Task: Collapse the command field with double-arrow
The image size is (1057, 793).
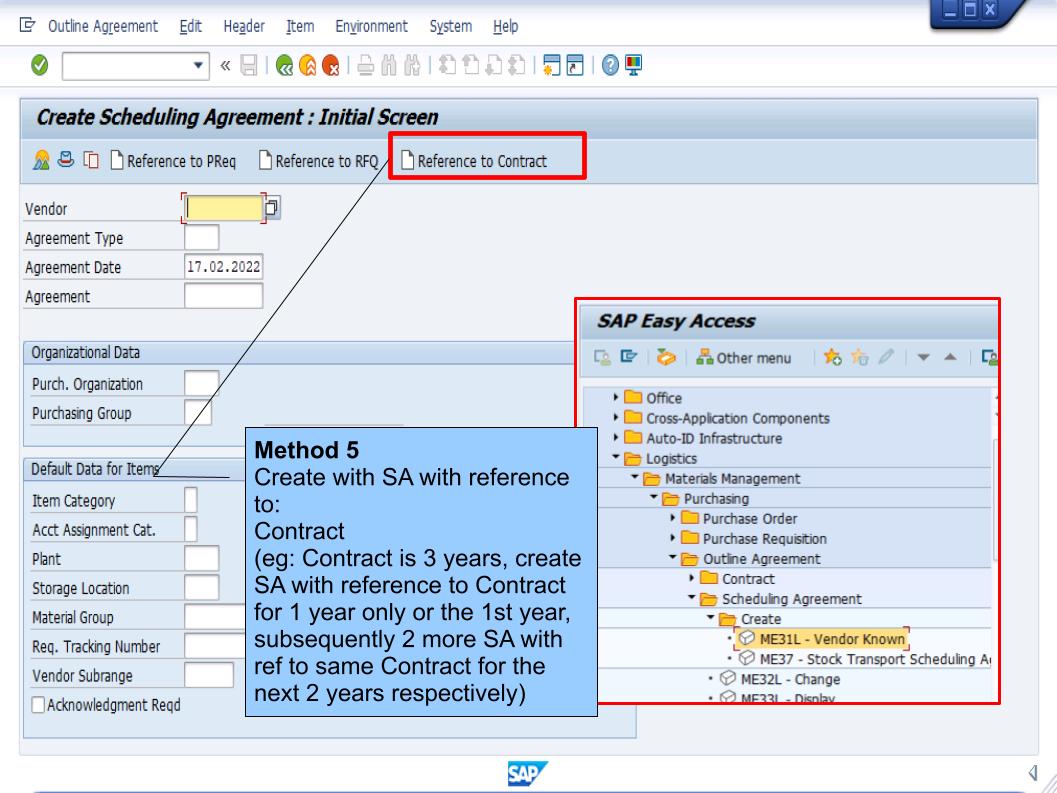Action: [x=225, y=65]
